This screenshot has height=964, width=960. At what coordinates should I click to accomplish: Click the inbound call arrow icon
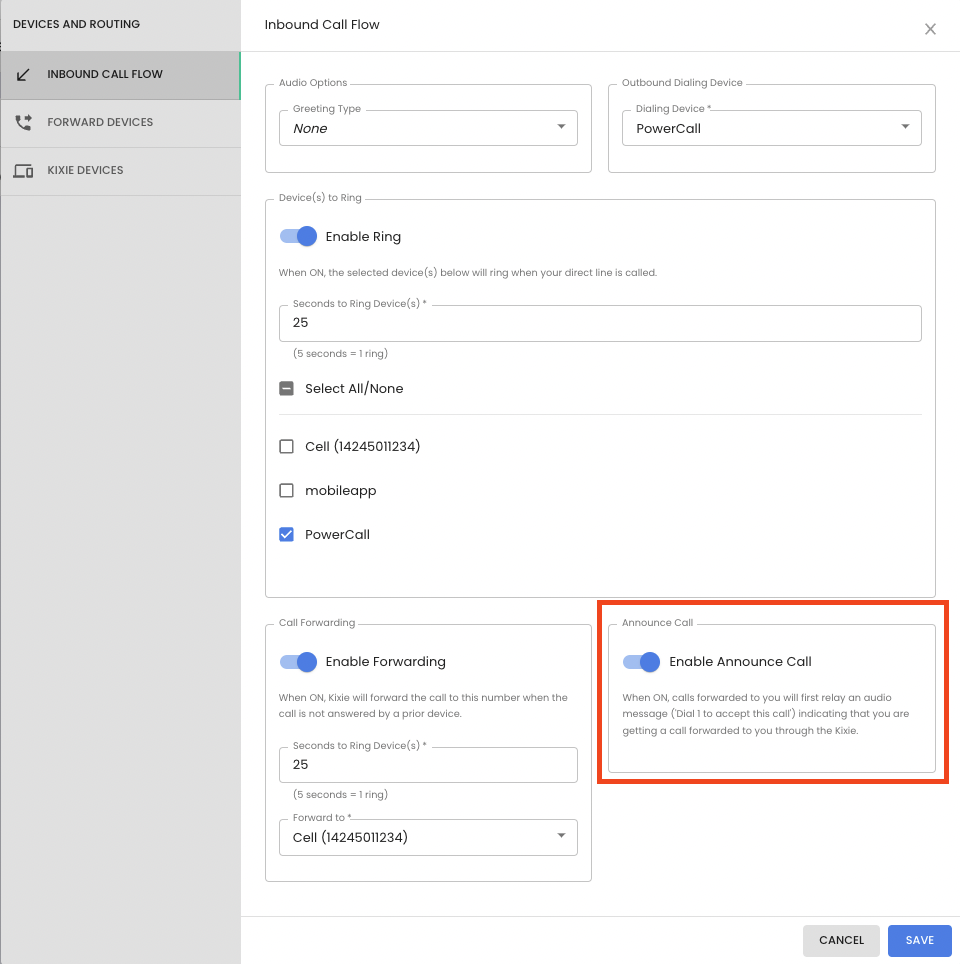coord(23,75)
